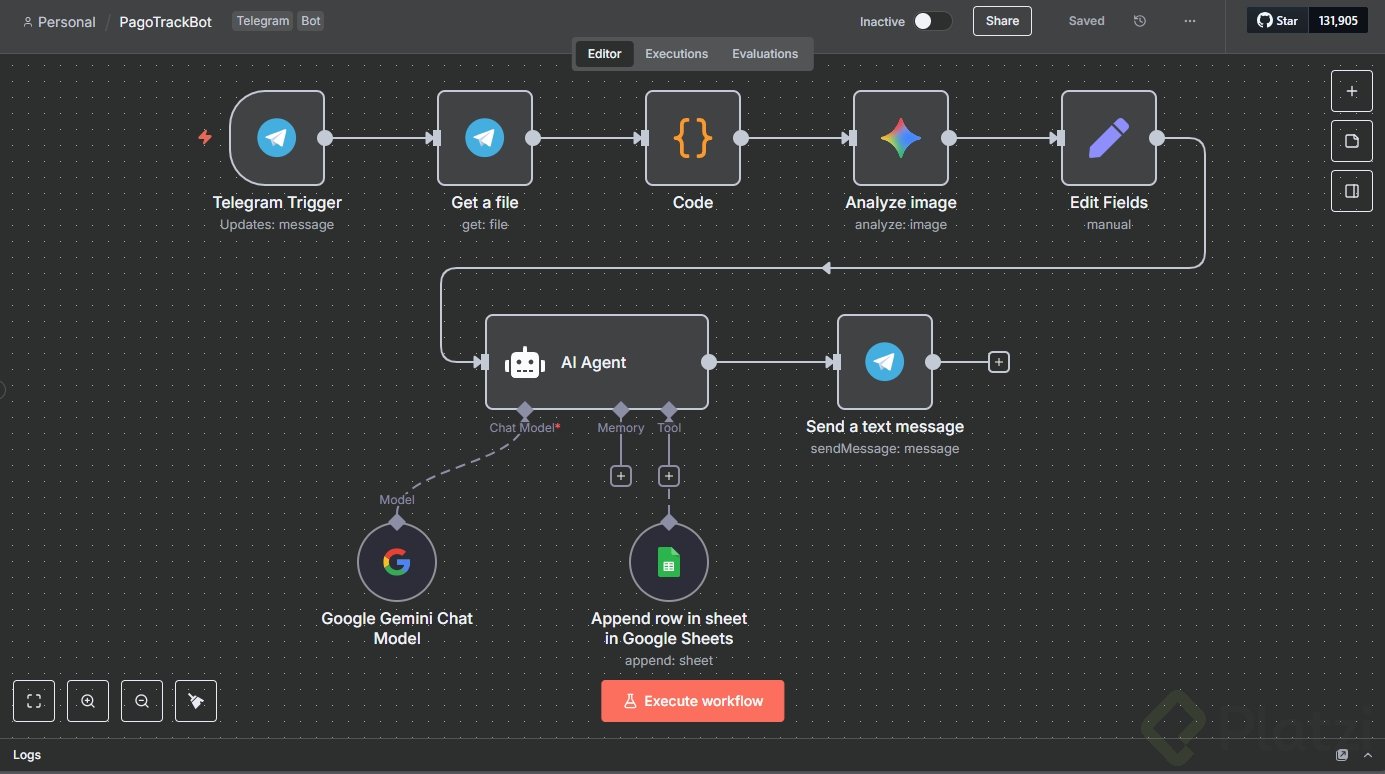
Task: Add a Memory sub-node via its plus connector
Action: 620,476
